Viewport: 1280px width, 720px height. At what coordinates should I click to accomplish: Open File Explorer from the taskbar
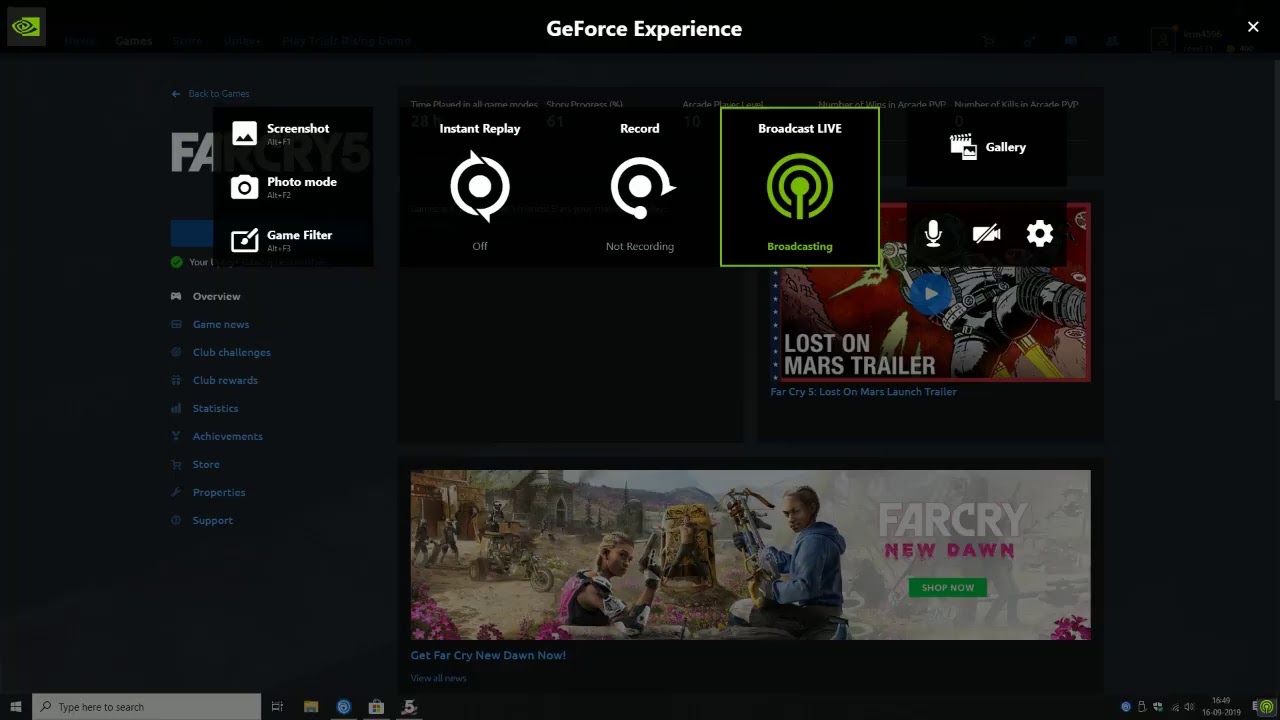tap(311, 707)
